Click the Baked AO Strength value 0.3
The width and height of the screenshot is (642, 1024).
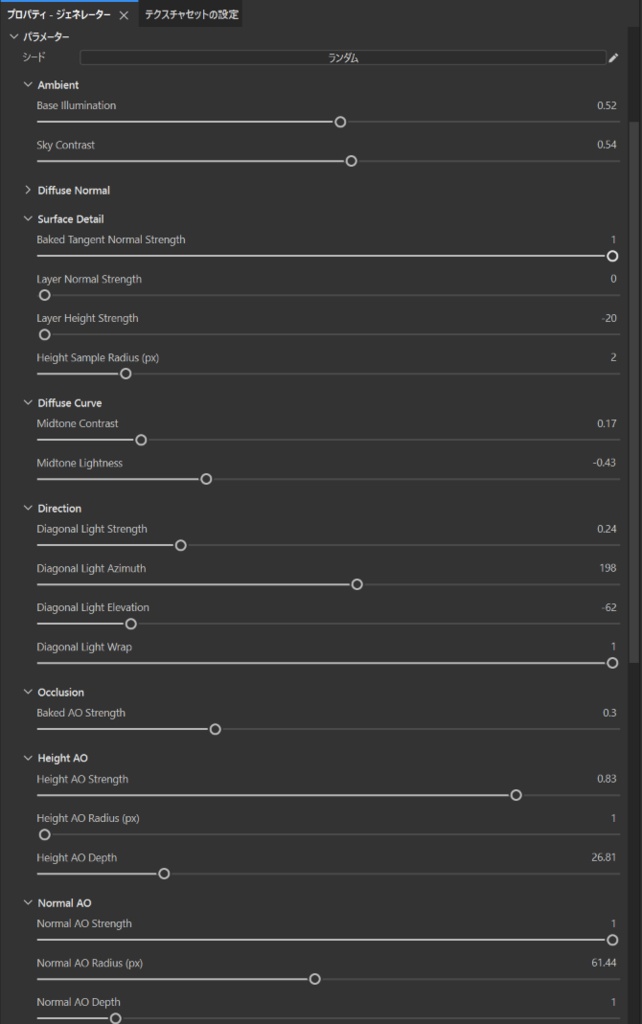609,712
